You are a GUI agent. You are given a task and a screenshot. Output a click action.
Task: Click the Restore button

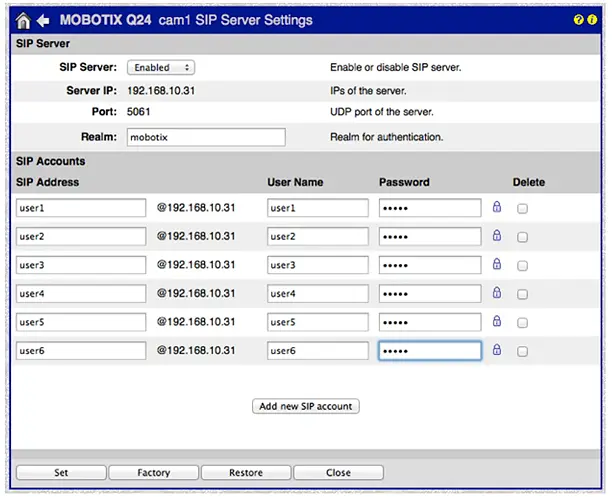coord(245,473)
